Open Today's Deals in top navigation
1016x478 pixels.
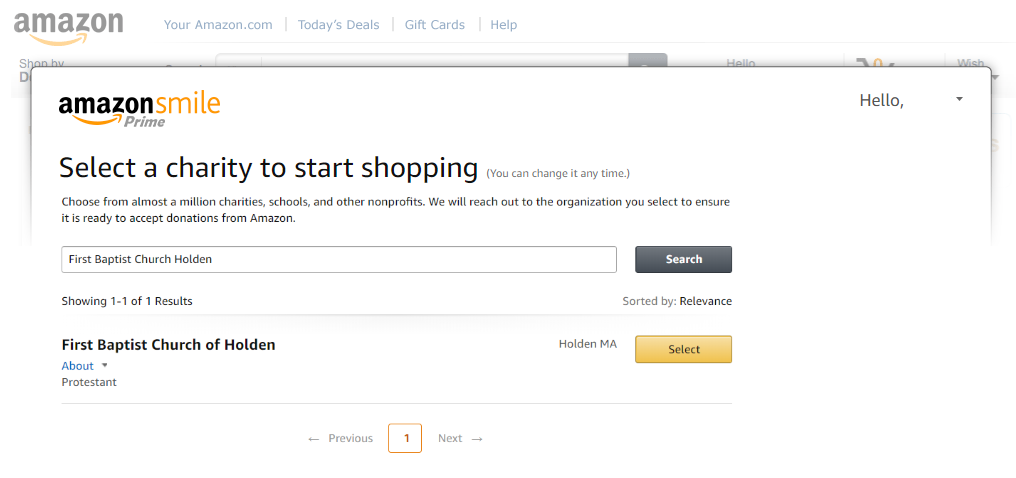338,25
